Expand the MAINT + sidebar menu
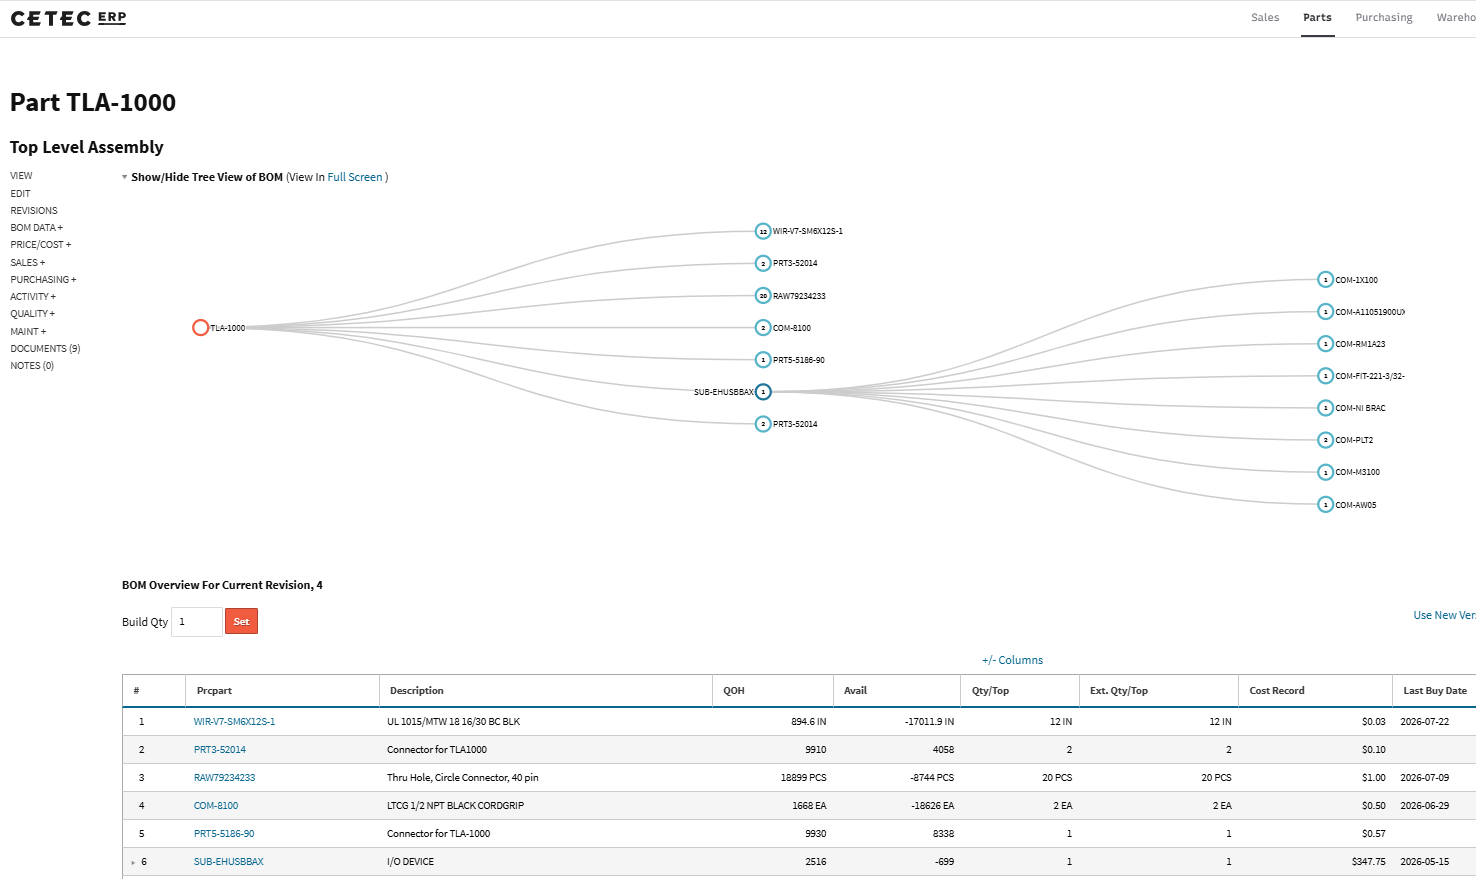The width and height of the screenshot is (1476, 879). 28,332
